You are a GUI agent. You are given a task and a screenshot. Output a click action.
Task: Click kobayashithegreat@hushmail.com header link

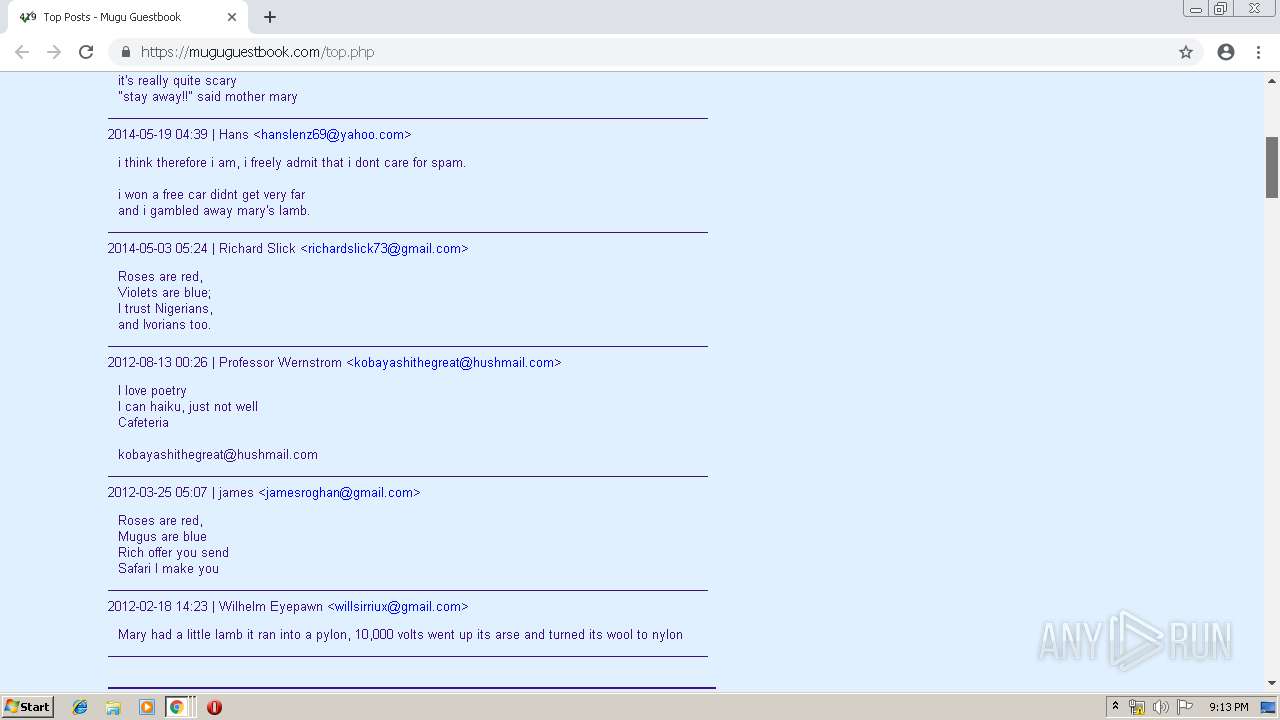click(454, 363)
